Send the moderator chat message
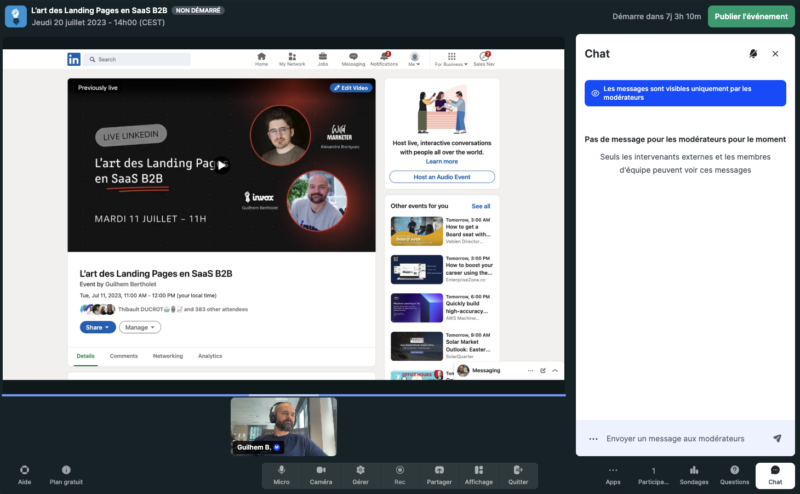The image size is (800, 494). 777,438
